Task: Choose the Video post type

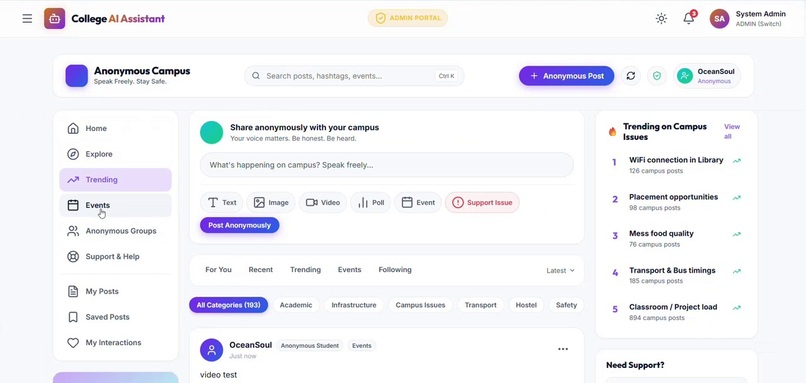Action: (323, 203)
